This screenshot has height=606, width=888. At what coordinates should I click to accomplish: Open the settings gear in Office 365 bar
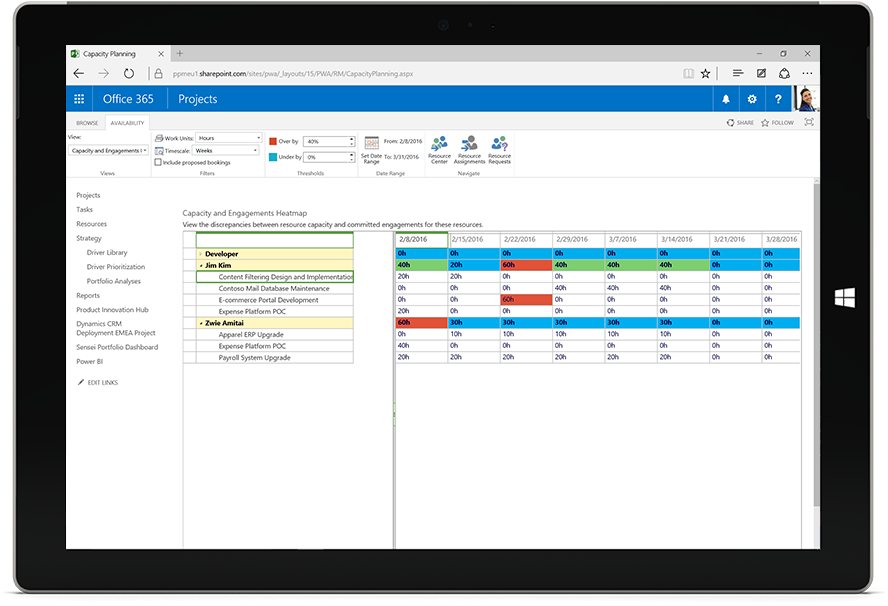[x=752, y=99]
